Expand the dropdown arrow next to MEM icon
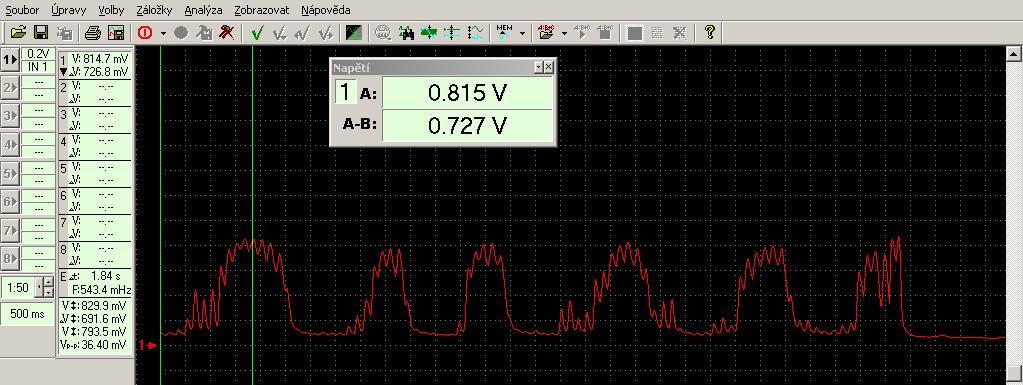This screenshot has width=1023, height=385. 522,33
